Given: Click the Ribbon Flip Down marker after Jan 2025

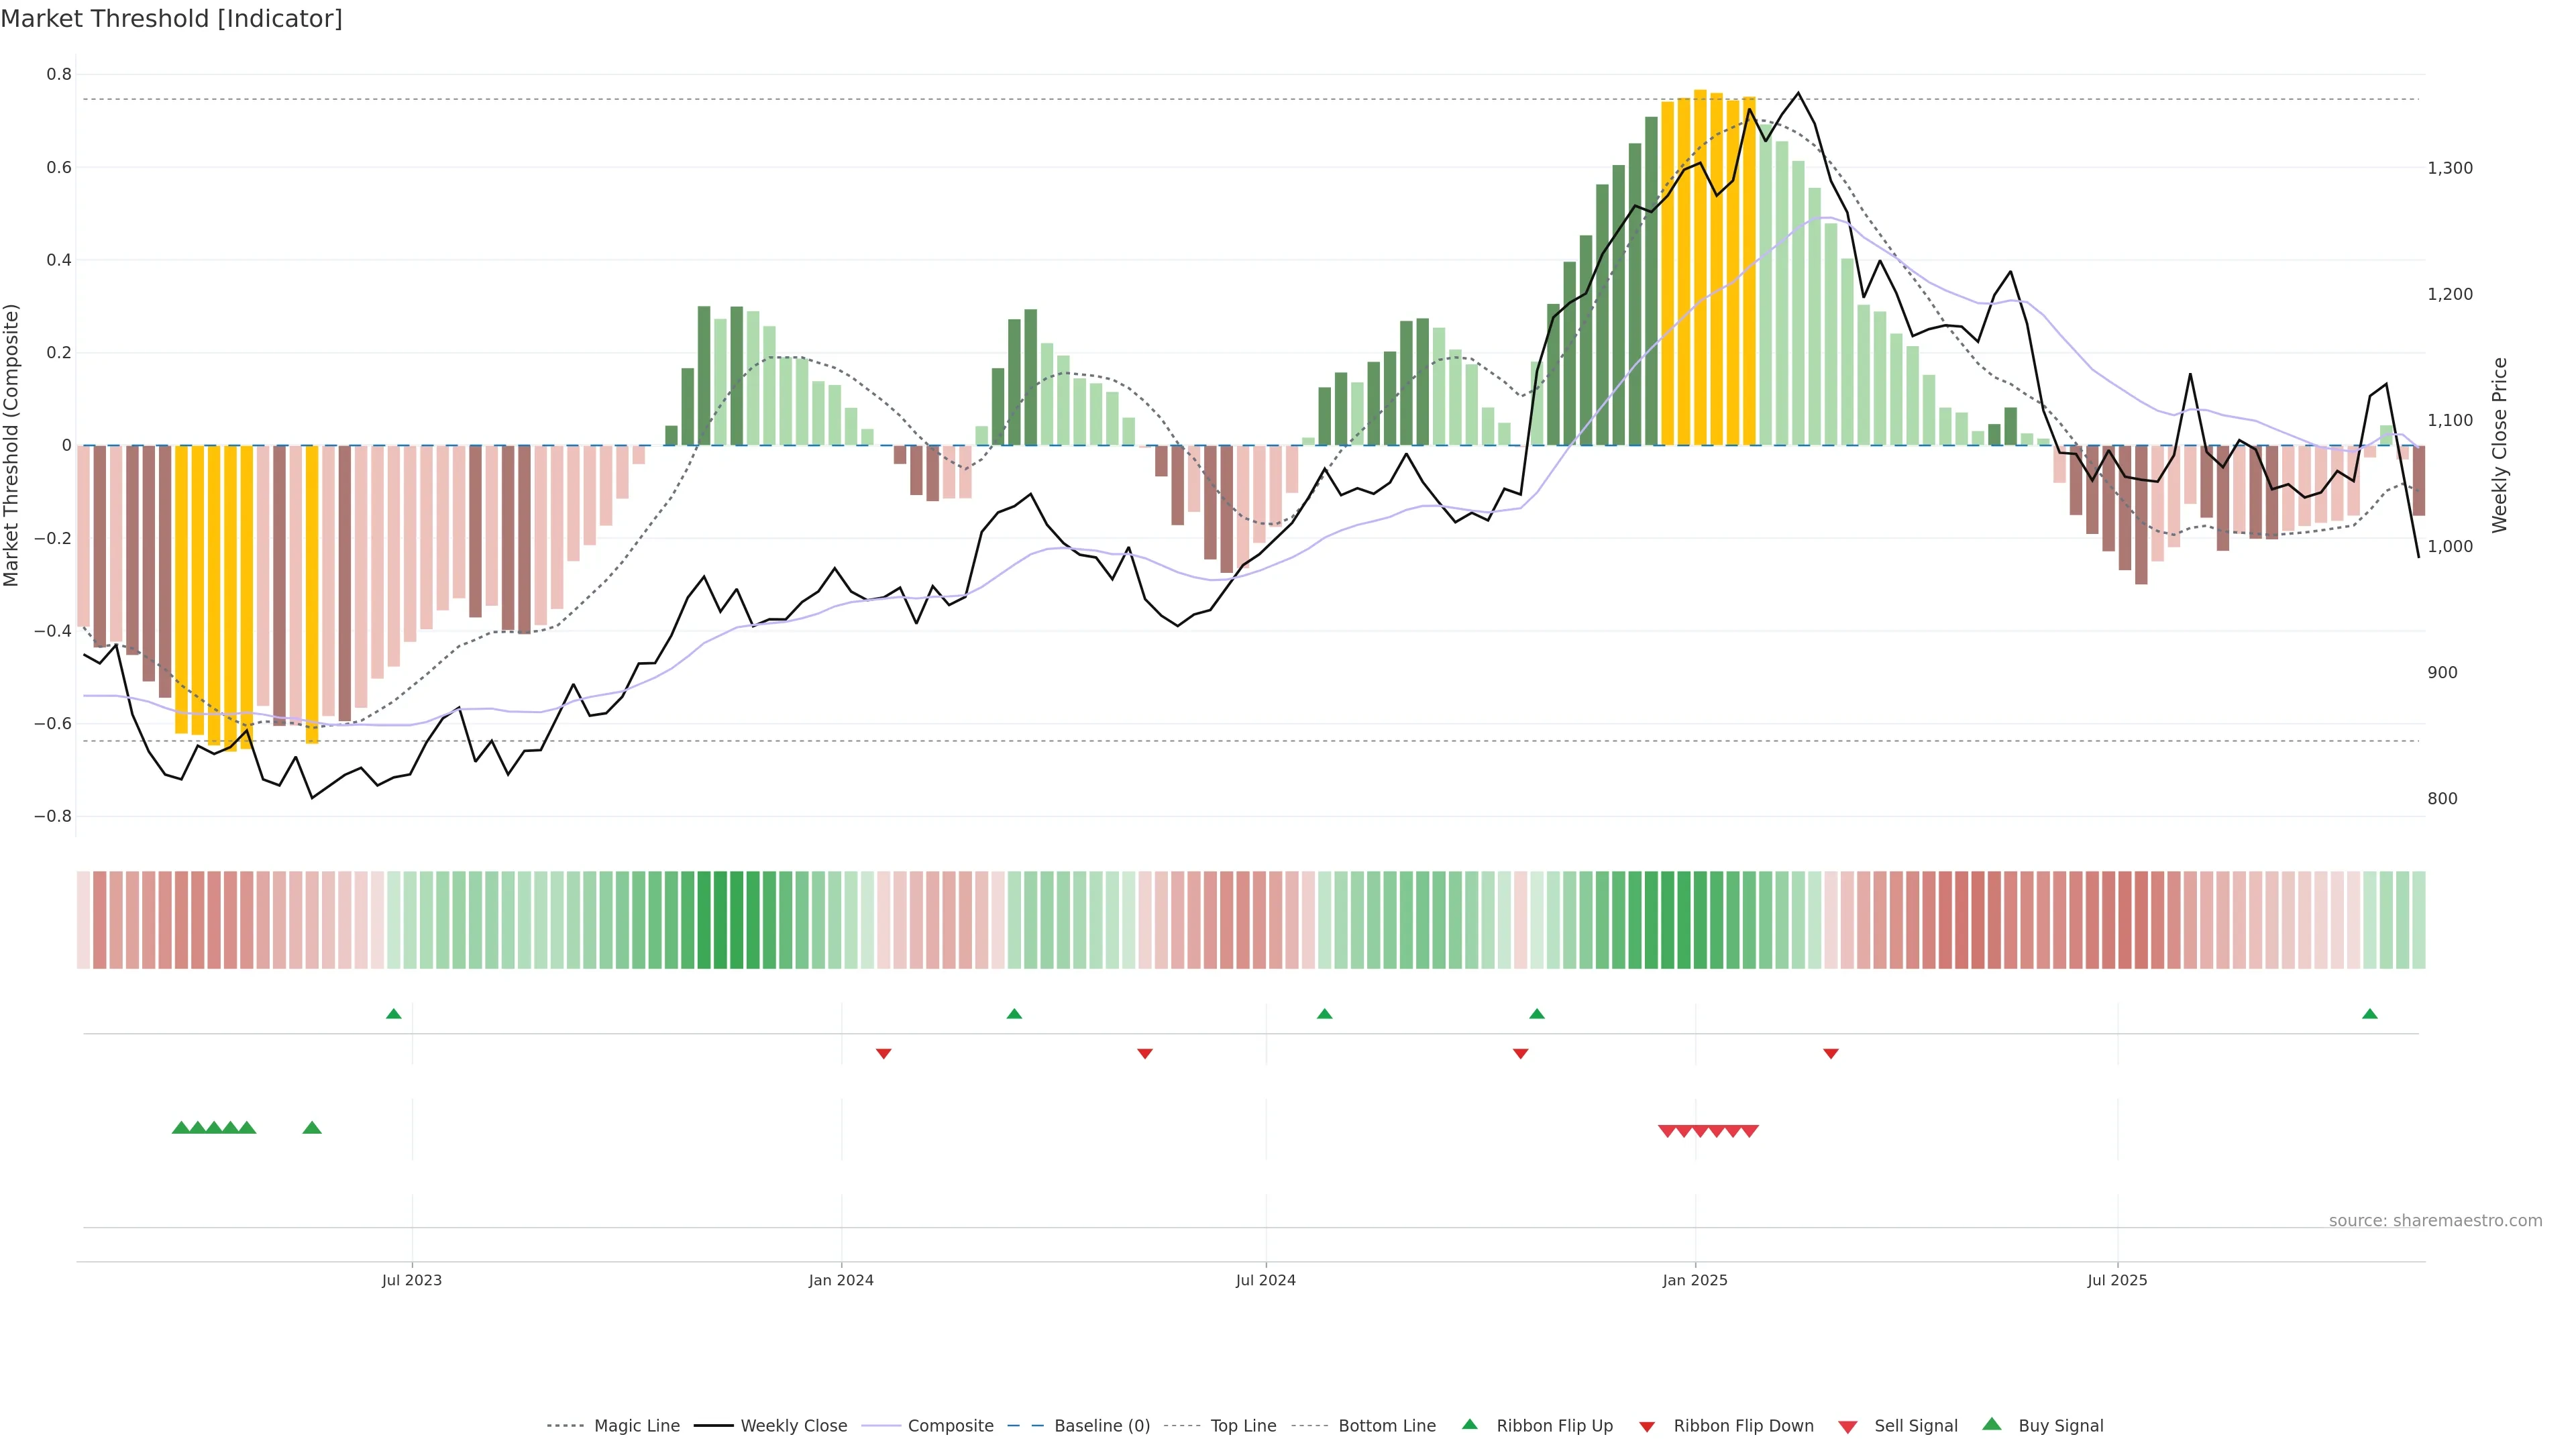Looking at the screenshot, I should coord(1830,1053).
